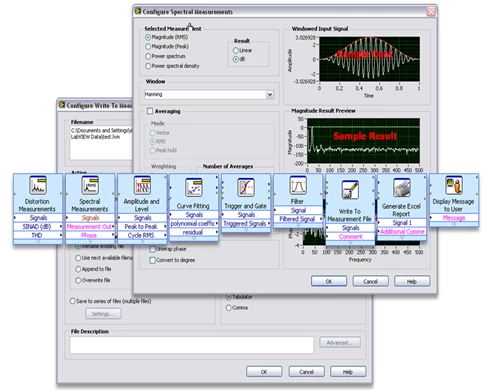491x392 pixels.
Task: Click Comment terminal on Write To Measurement File
Action: click(350, 237)
